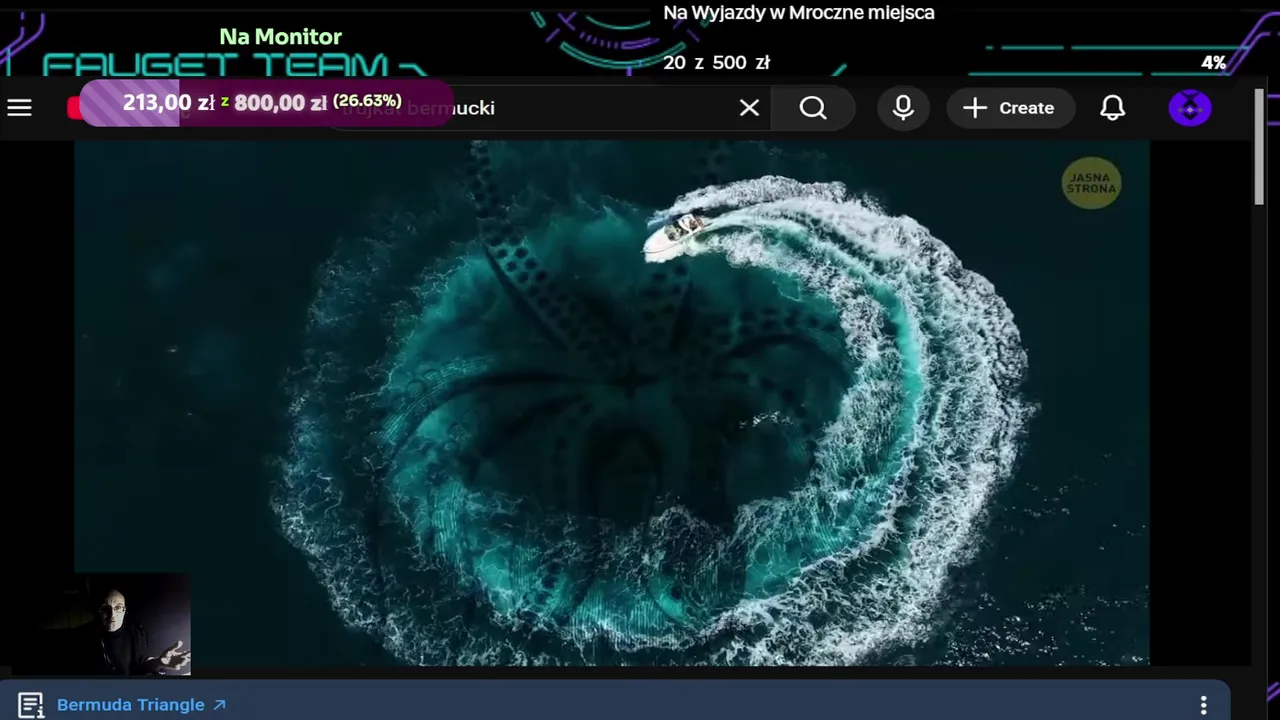Open the notifications bell

point(1113,108)
